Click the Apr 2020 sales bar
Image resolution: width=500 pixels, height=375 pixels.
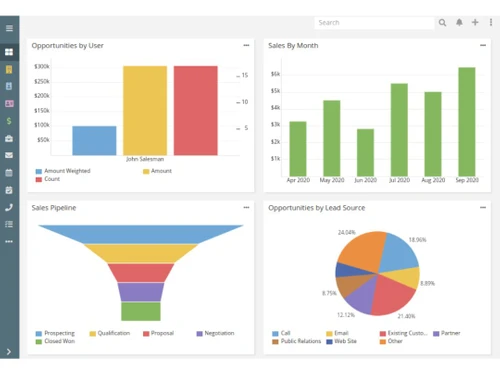pos(298,149)
